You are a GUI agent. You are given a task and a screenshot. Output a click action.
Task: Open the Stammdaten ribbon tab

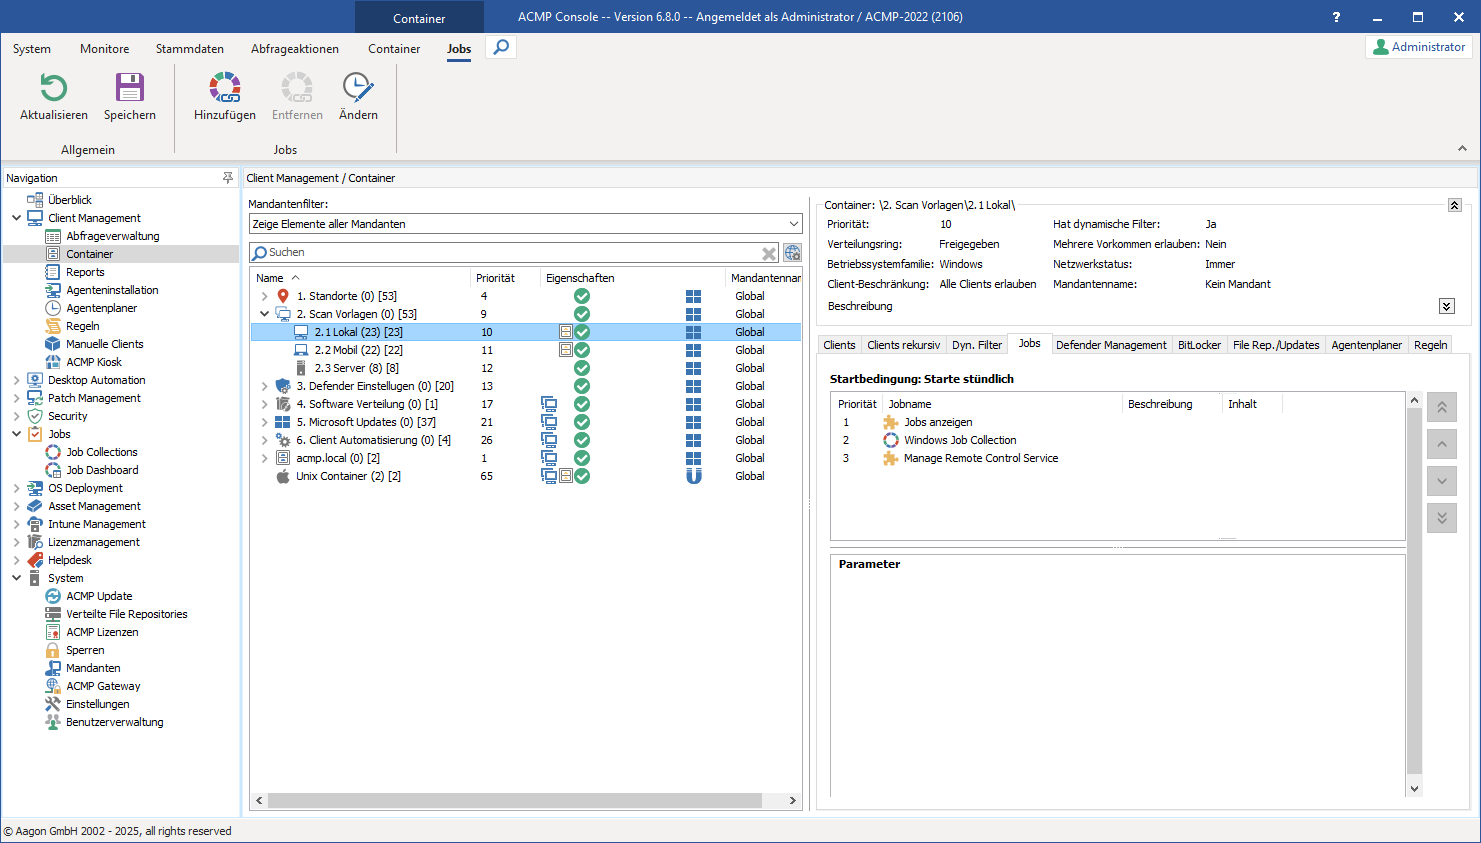tap(189, 49)
